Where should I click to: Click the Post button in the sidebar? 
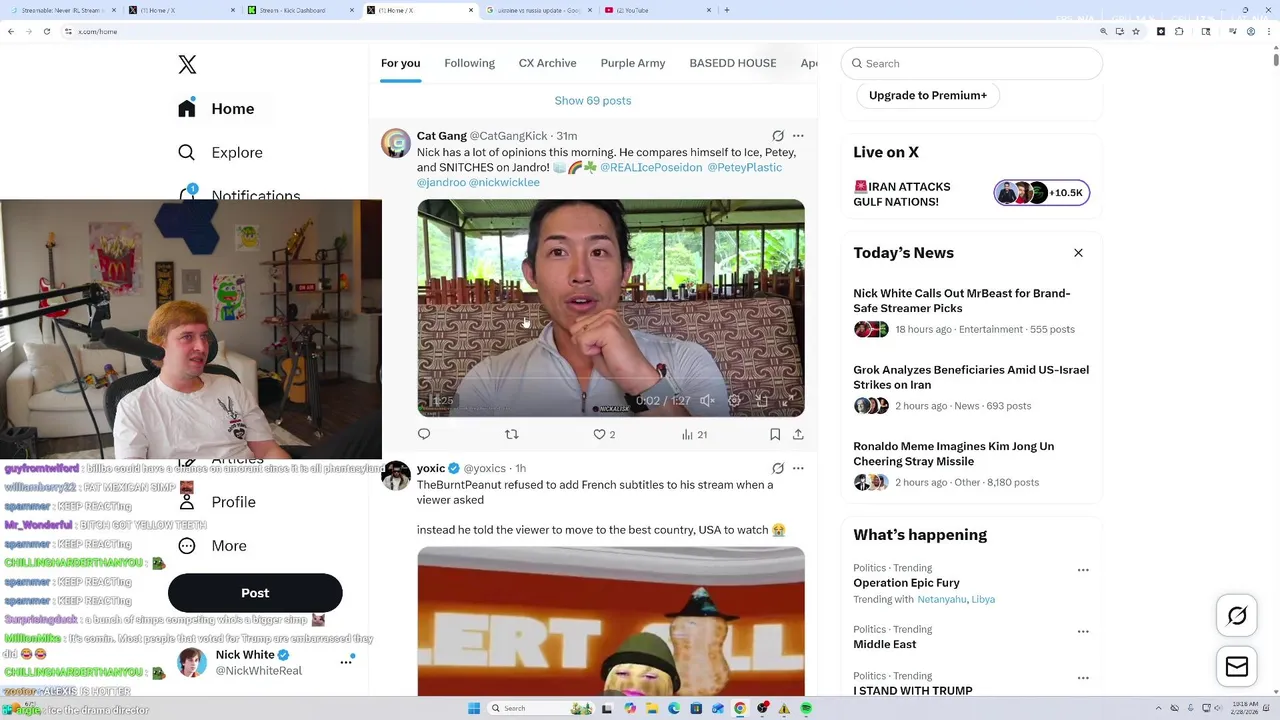point(255,593)
